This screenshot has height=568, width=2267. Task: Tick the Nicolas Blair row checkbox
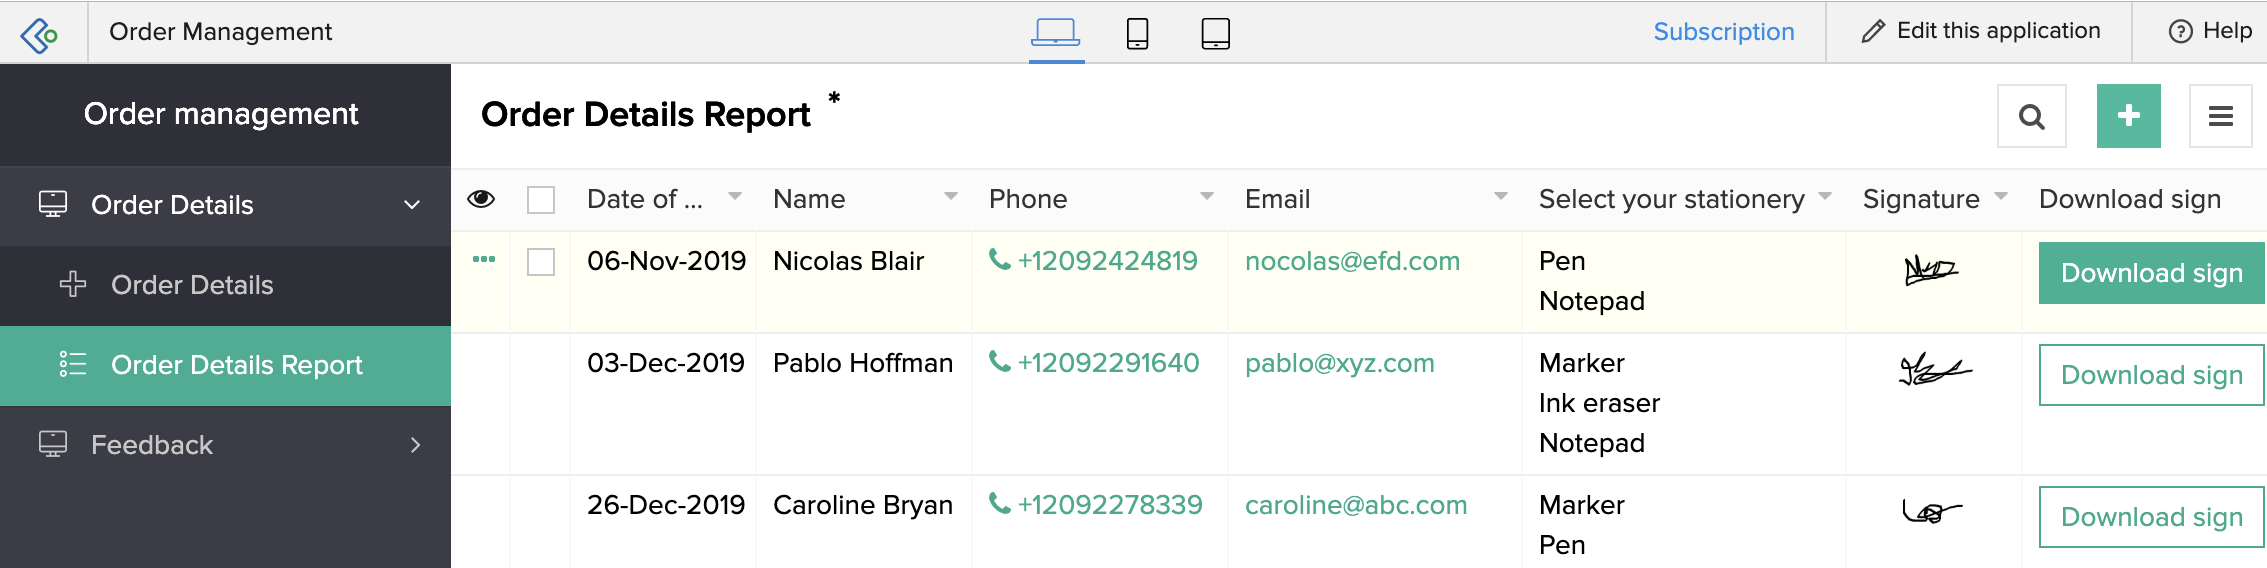(541, 262)
